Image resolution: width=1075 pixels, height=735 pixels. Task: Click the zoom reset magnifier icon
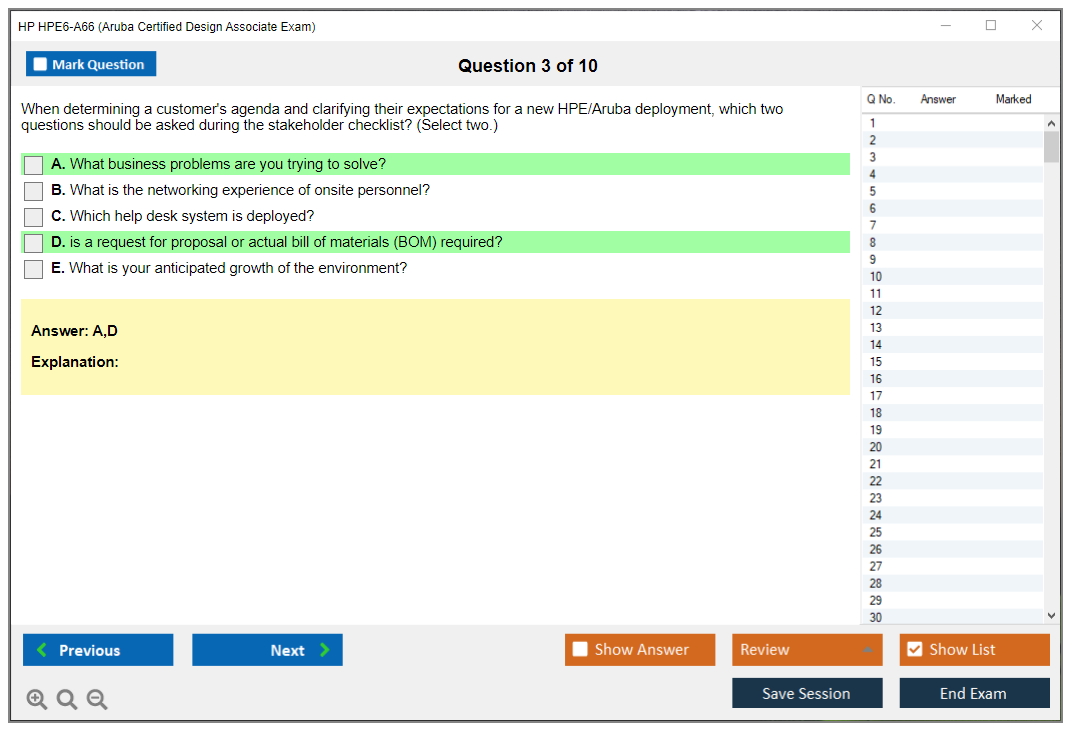67,700
